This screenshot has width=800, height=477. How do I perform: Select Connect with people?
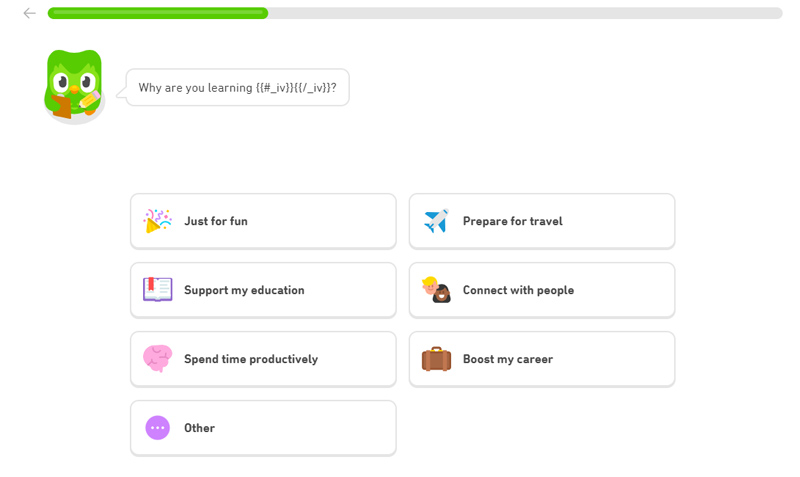click(x=542, y=290)
